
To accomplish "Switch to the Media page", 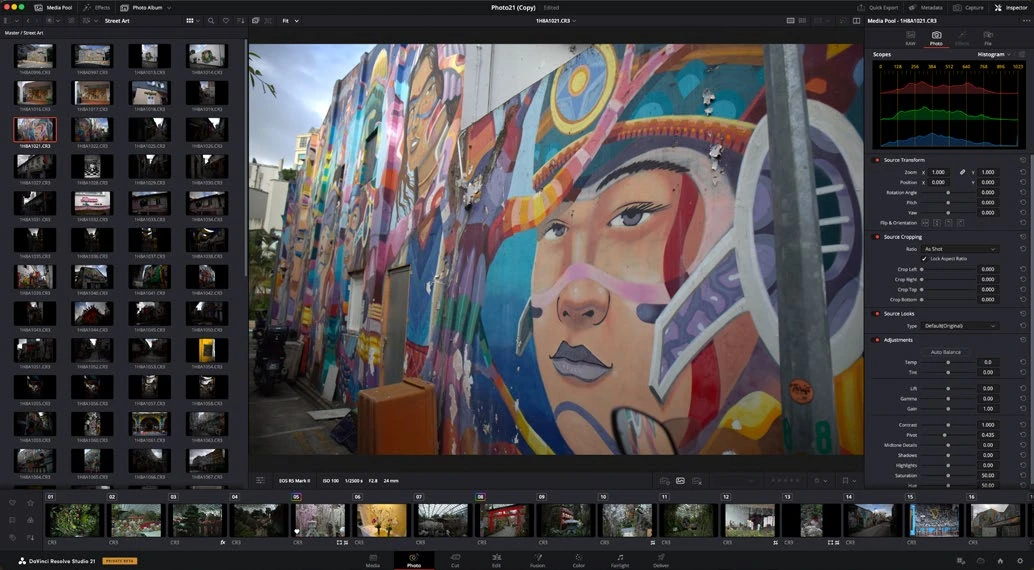I will click(x=373, y=561).
